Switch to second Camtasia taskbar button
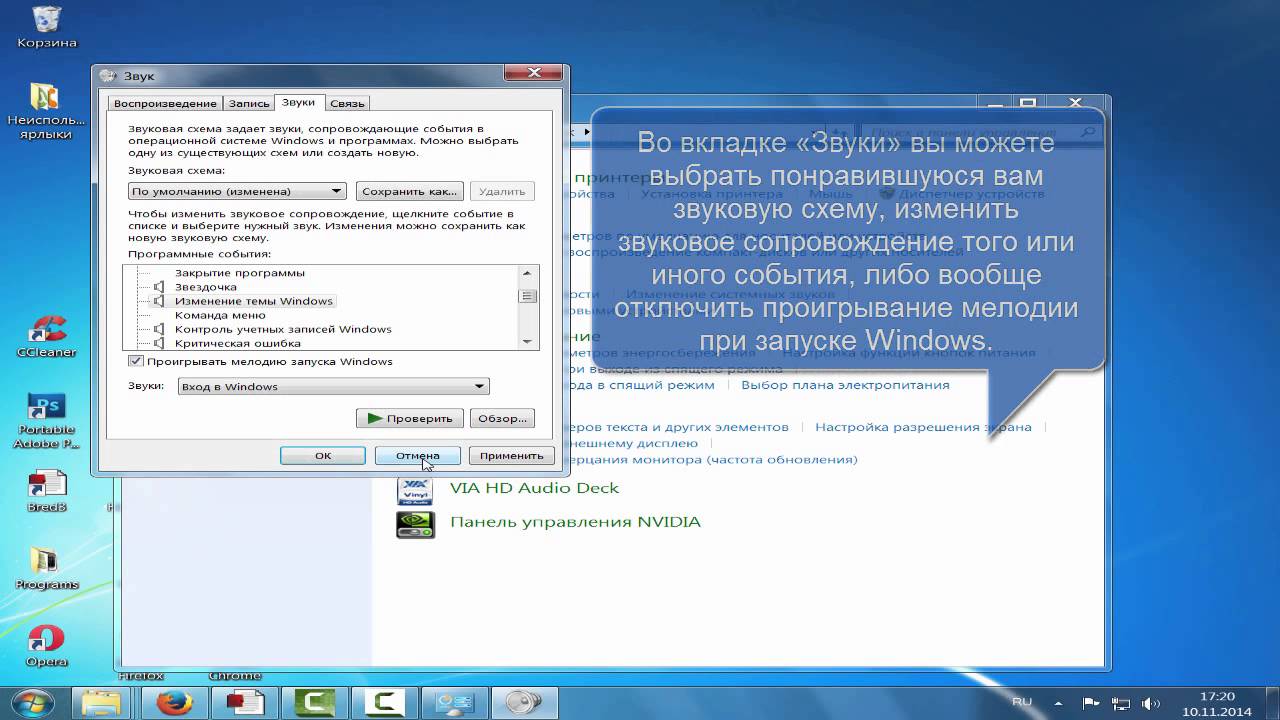The height and width of the screenshot is (720, 1280). click(x=385, y=704)
